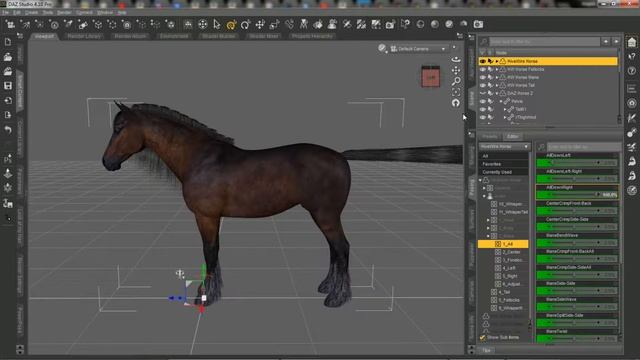Click the viewport Reset camera icon

456,103
